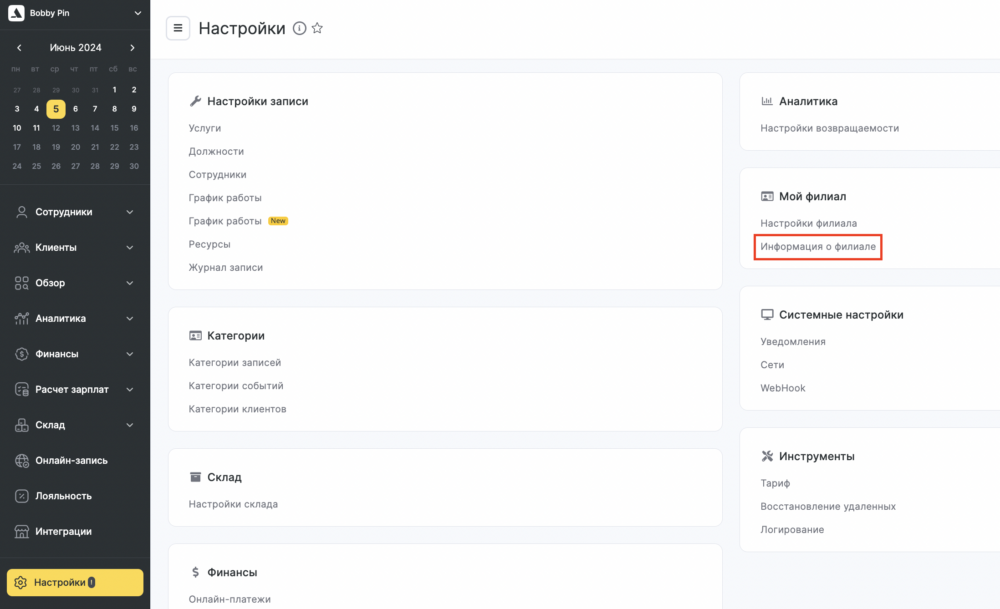Screen dimensions: 1000x609
Task: Expand the Обзор sidebar section
Action: point(130,283)
